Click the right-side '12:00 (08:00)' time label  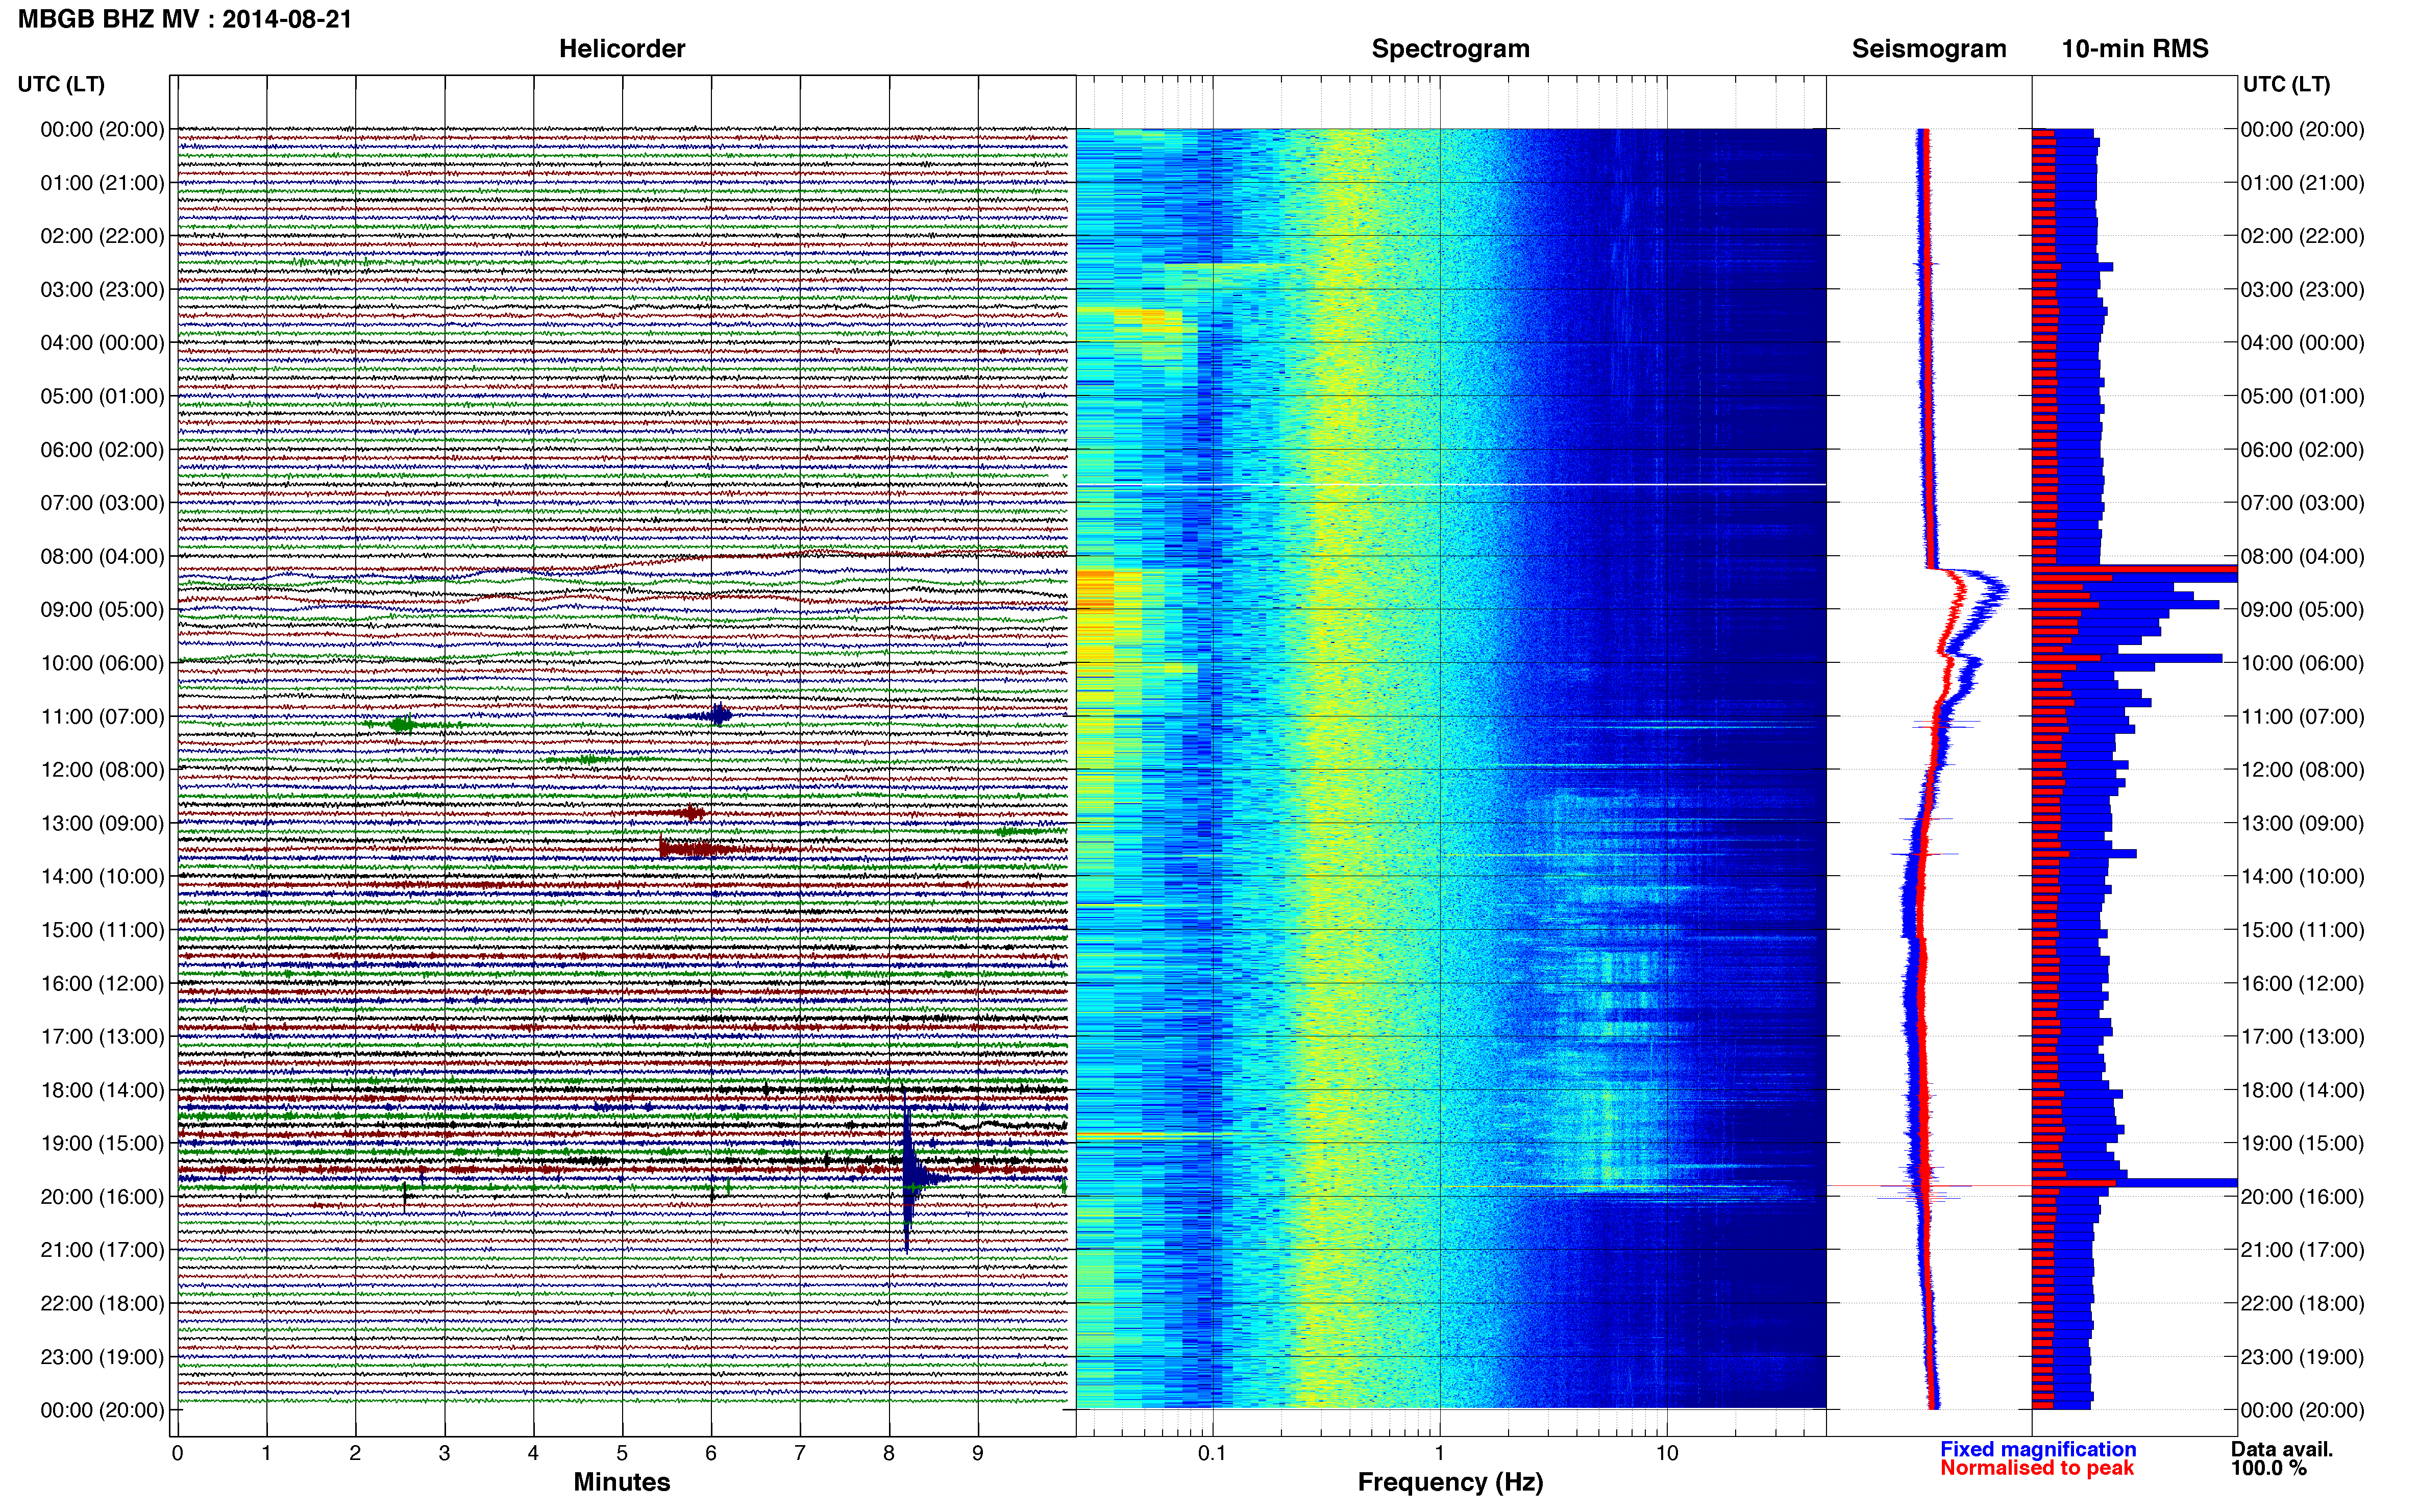[x=2302, y=770]
